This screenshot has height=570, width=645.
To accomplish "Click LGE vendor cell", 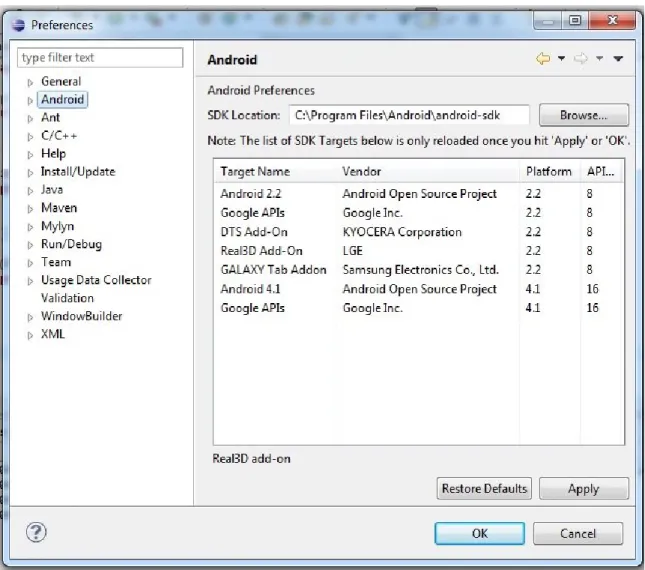I will (x=353, y=251).
